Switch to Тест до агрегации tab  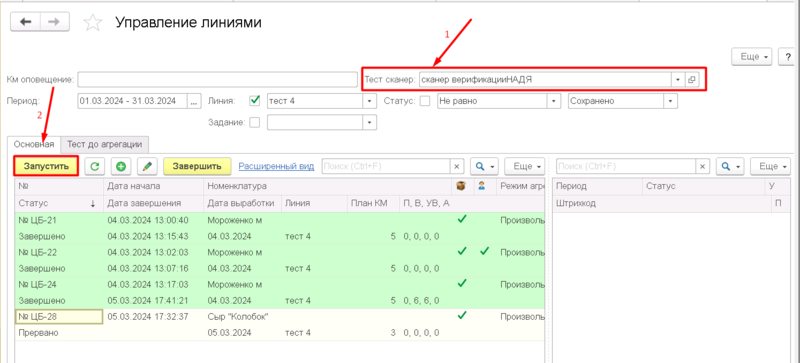(105, 144)
